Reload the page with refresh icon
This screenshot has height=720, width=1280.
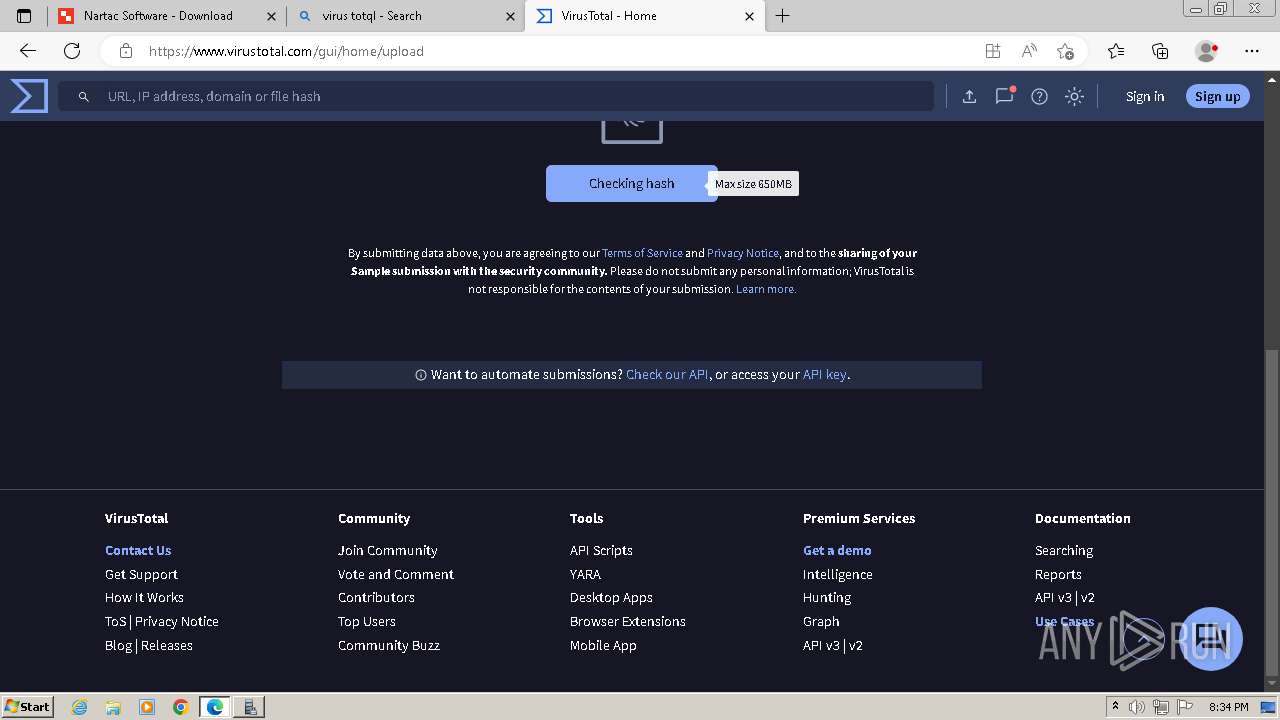tap(72, 51)
